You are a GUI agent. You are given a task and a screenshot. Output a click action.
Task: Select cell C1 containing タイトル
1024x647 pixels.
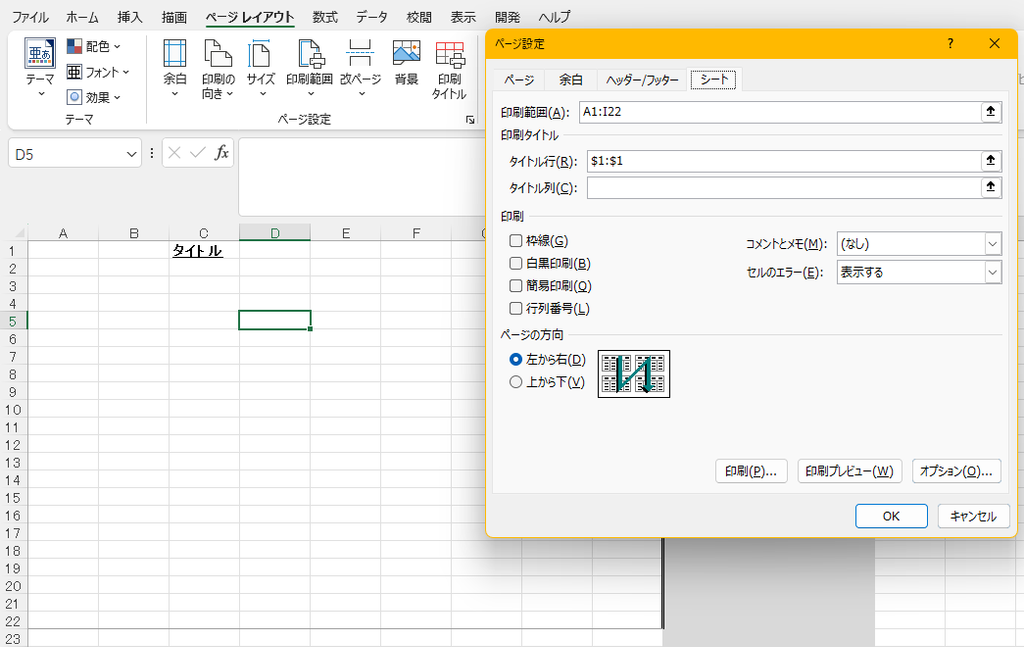click(204, 251)
